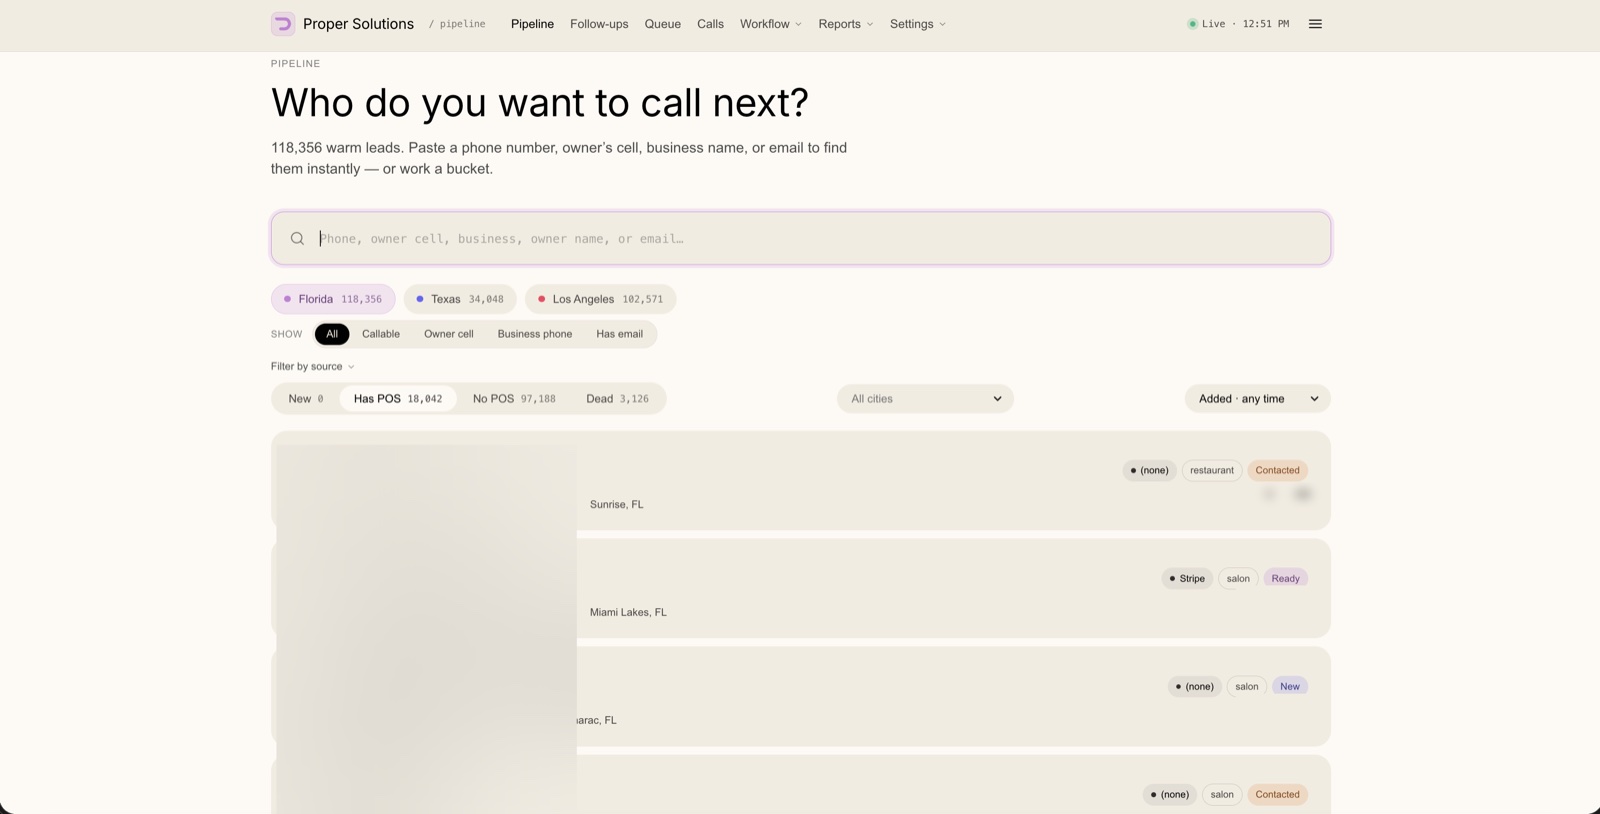Click the Los Angeles red color dot

point(542,299)
